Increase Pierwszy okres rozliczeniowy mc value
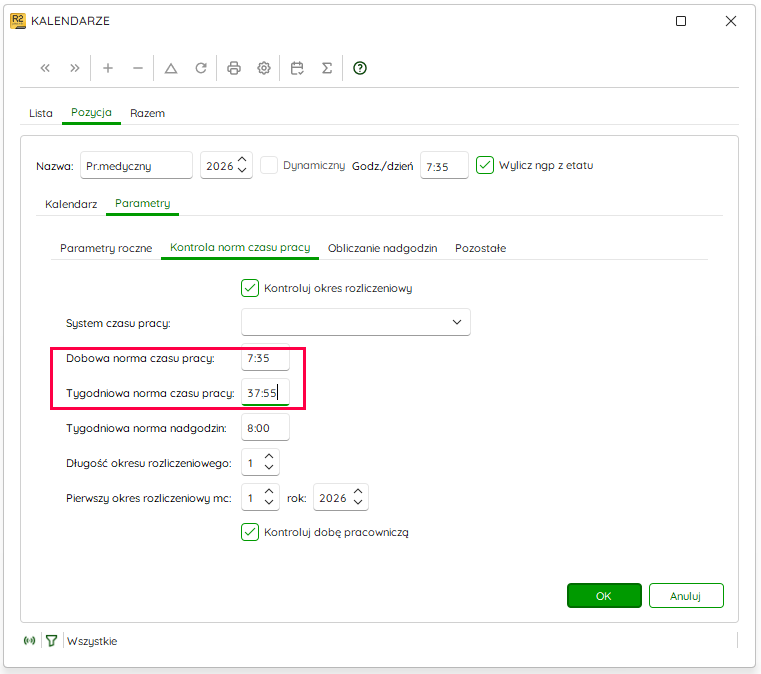The height and width of the screenshot is (674, 761). 269,492
